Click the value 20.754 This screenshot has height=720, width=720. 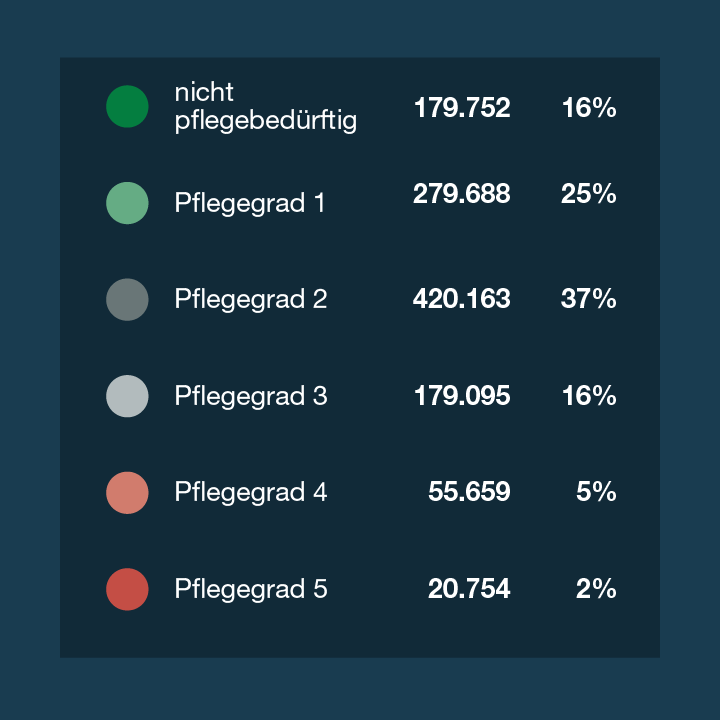point(469,588)
